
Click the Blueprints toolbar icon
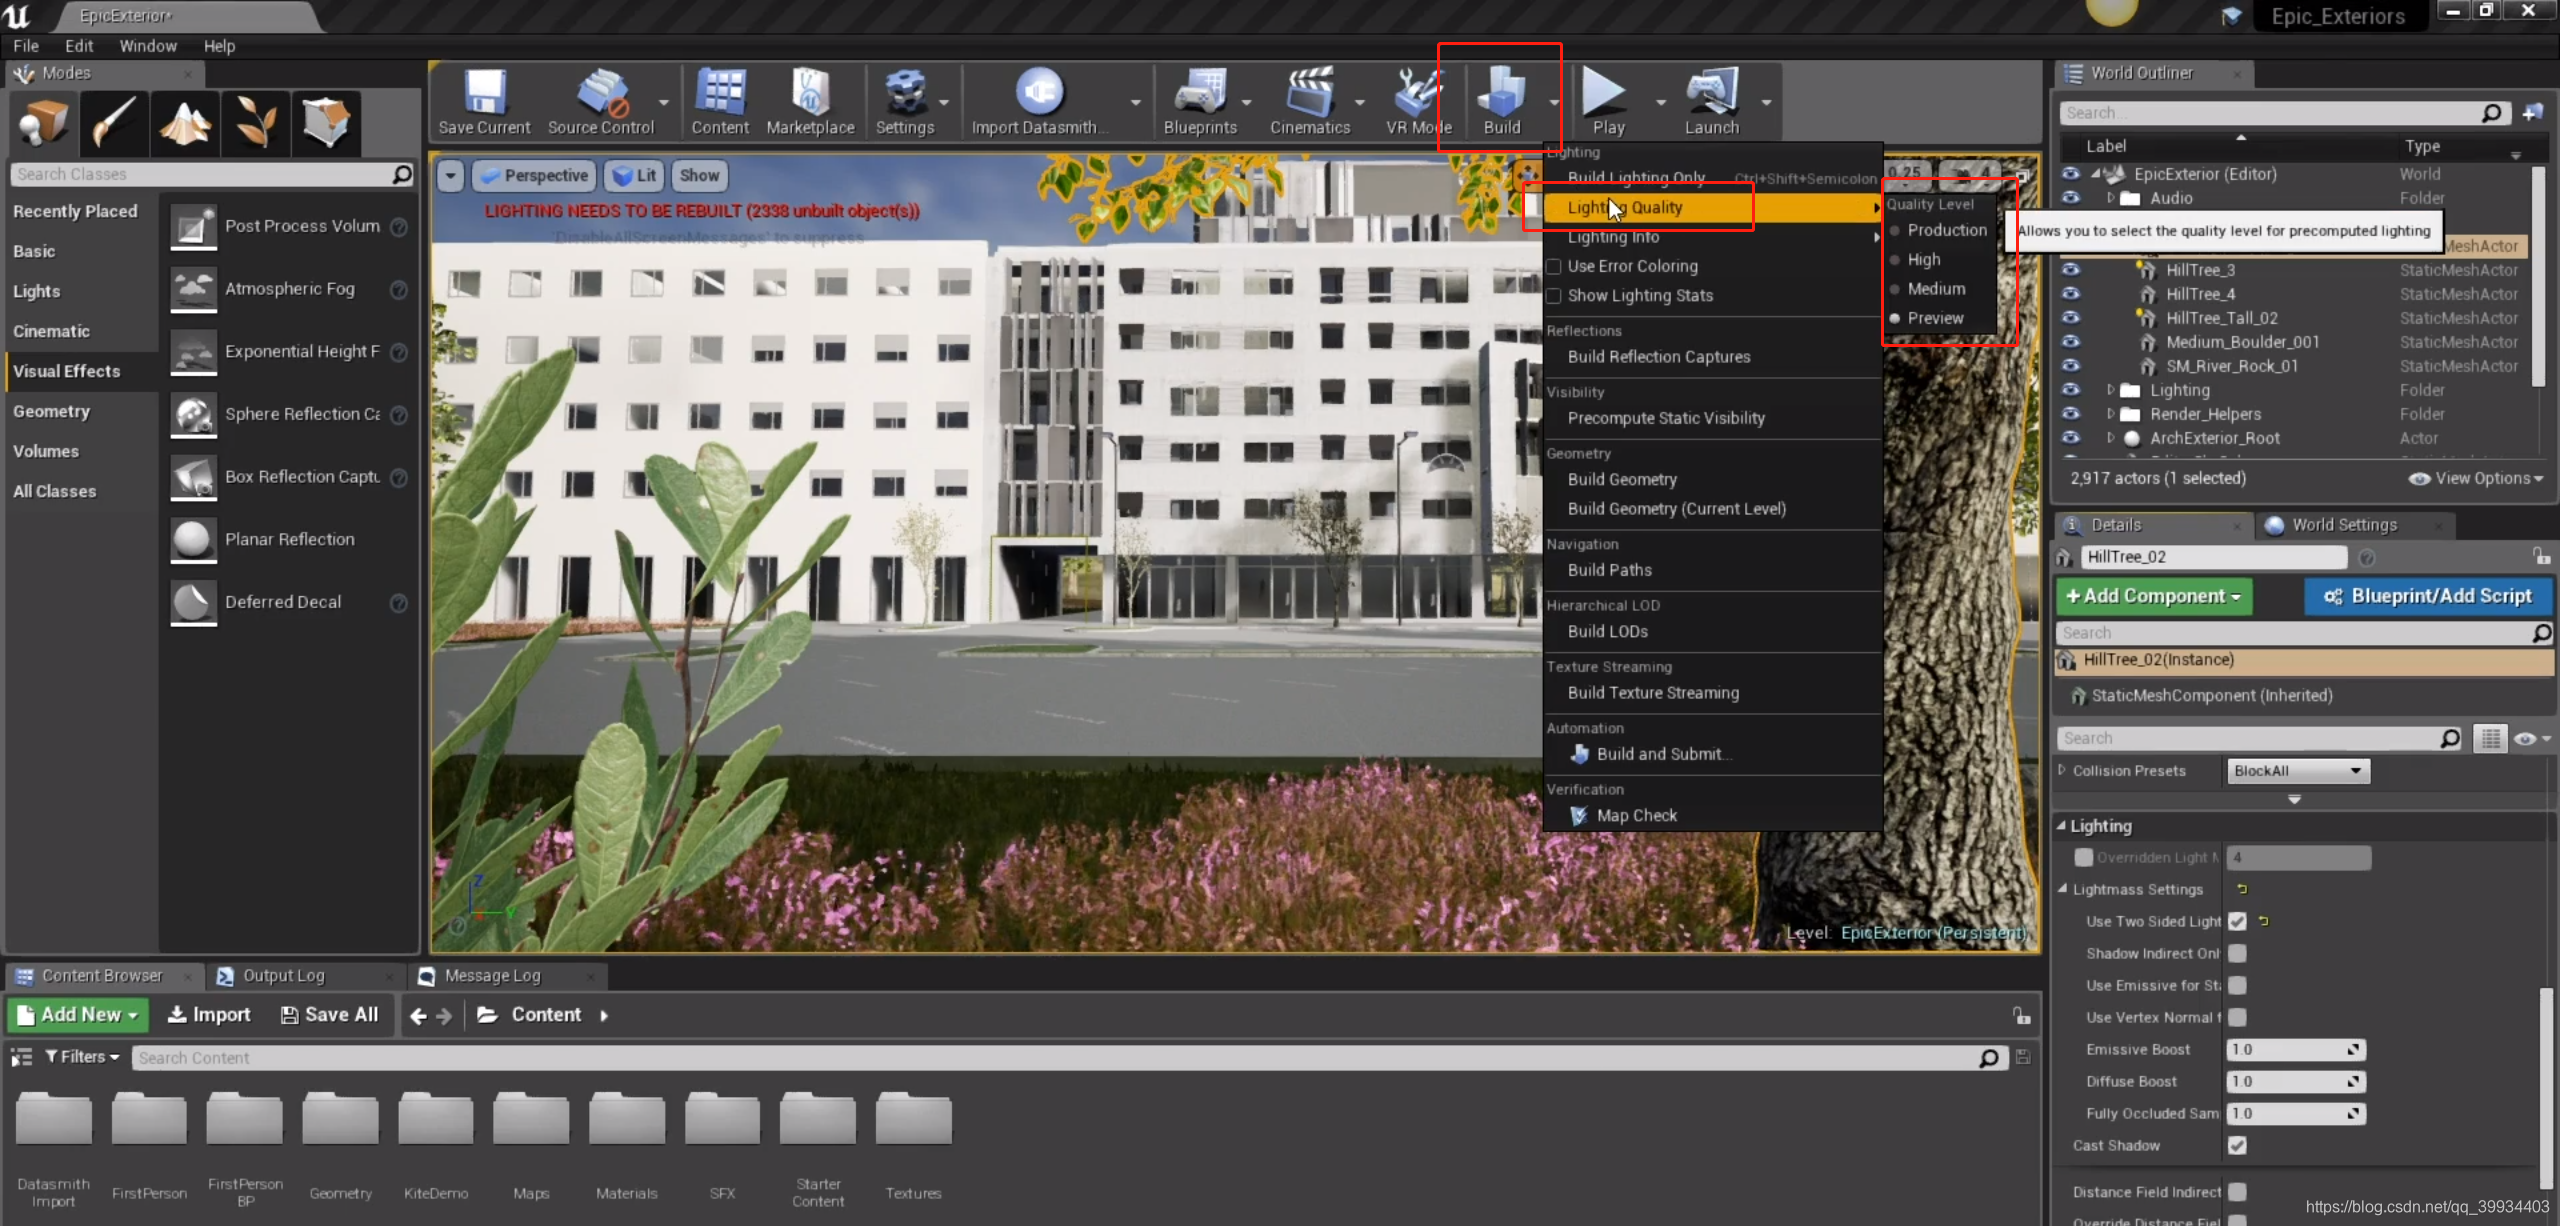point(1200,101)
